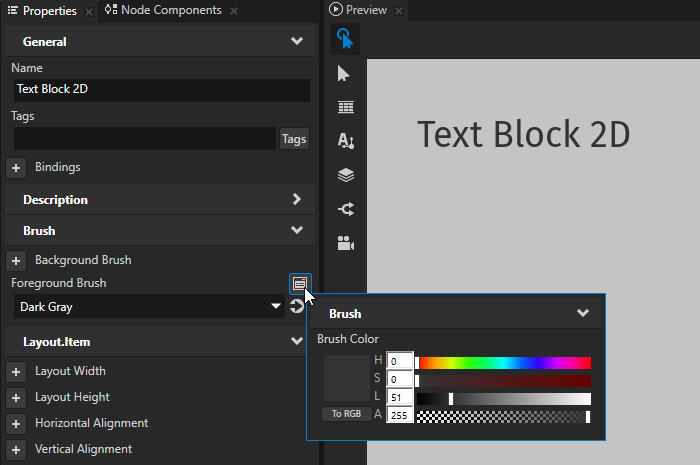Click the hue rainbow slider
Image resolution: width=700 pixels, height=465 pixels.
(x=503, y=362)
